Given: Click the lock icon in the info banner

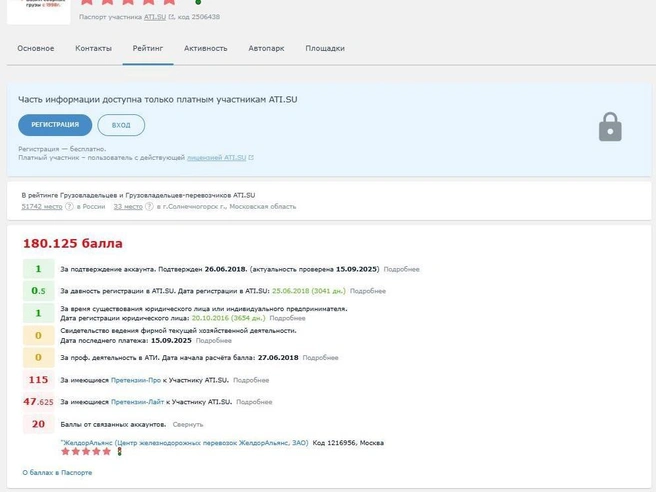Looking at the screenshot, I should click(x=610, y=127).
